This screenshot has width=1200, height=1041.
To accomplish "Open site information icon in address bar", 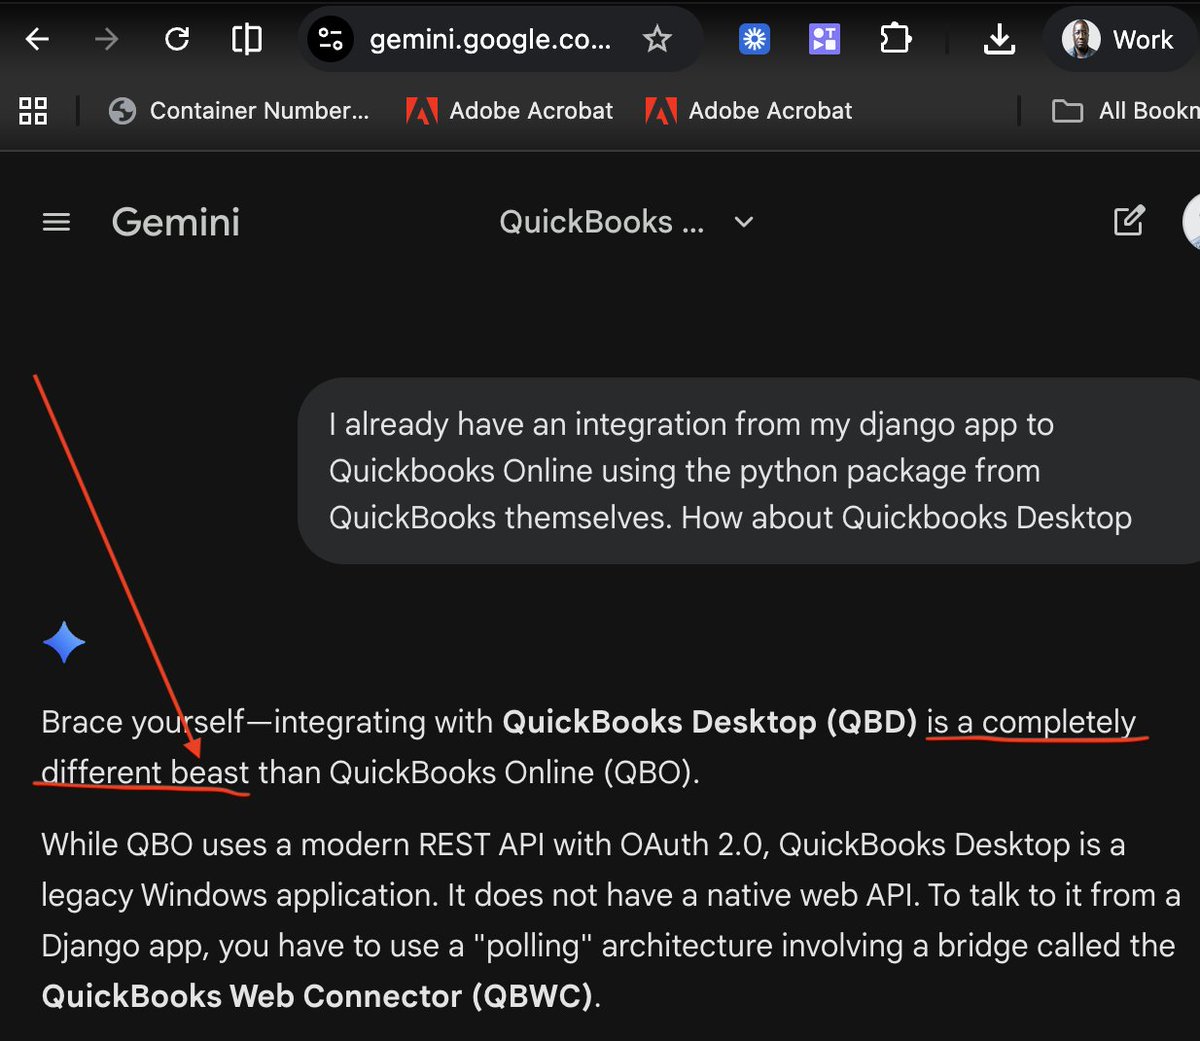I will click(x=330, y=39).
